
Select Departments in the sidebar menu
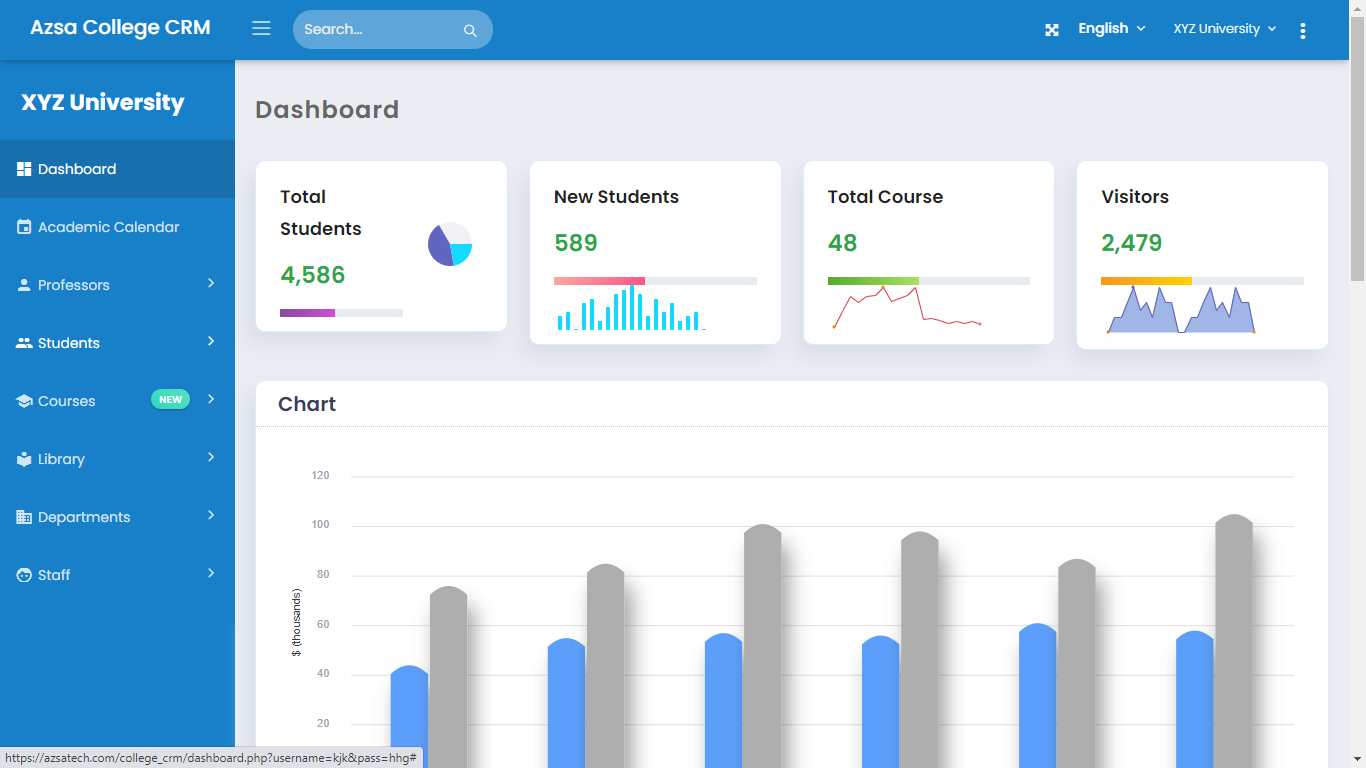click(x=84, y=517)
